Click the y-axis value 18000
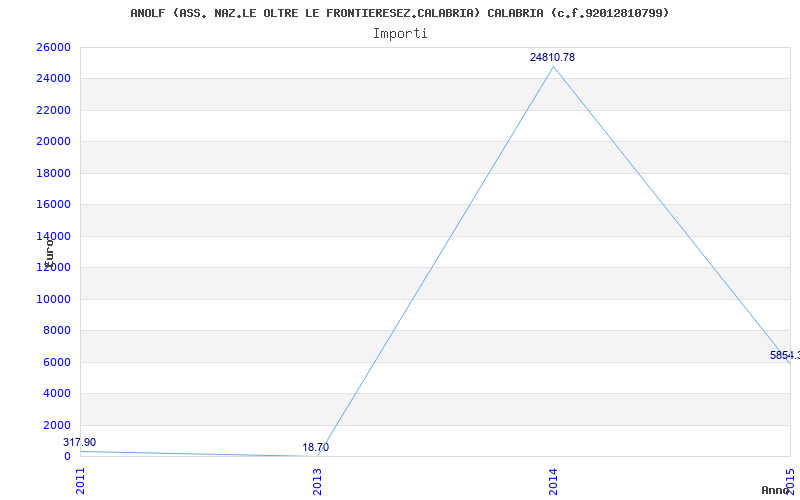 point(53,173)
